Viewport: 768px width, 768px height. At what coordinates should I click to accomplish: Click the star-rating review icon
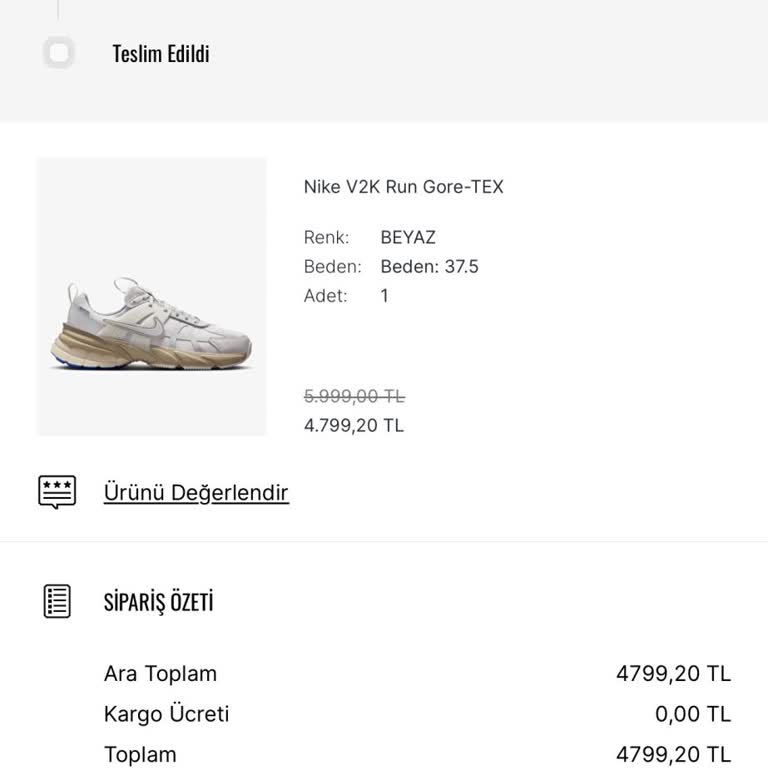tap(57, 492)
